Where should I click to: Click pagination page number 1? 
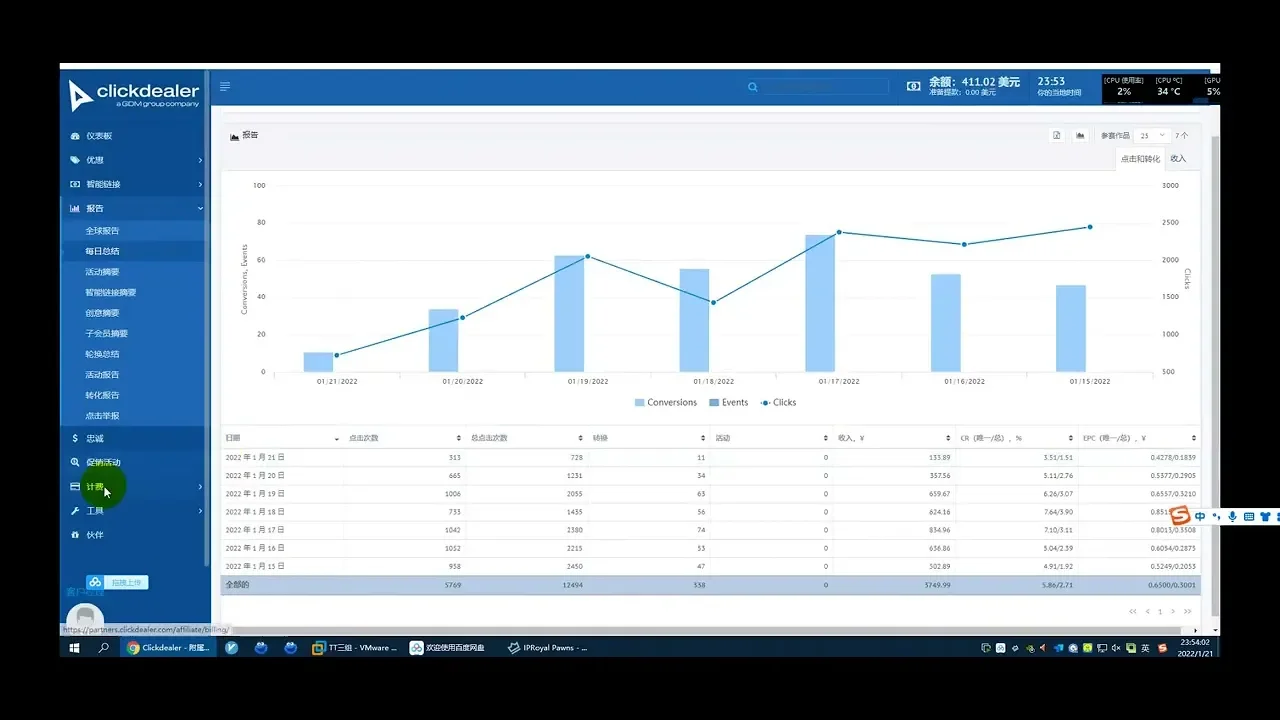click(x=1160, y=611)
